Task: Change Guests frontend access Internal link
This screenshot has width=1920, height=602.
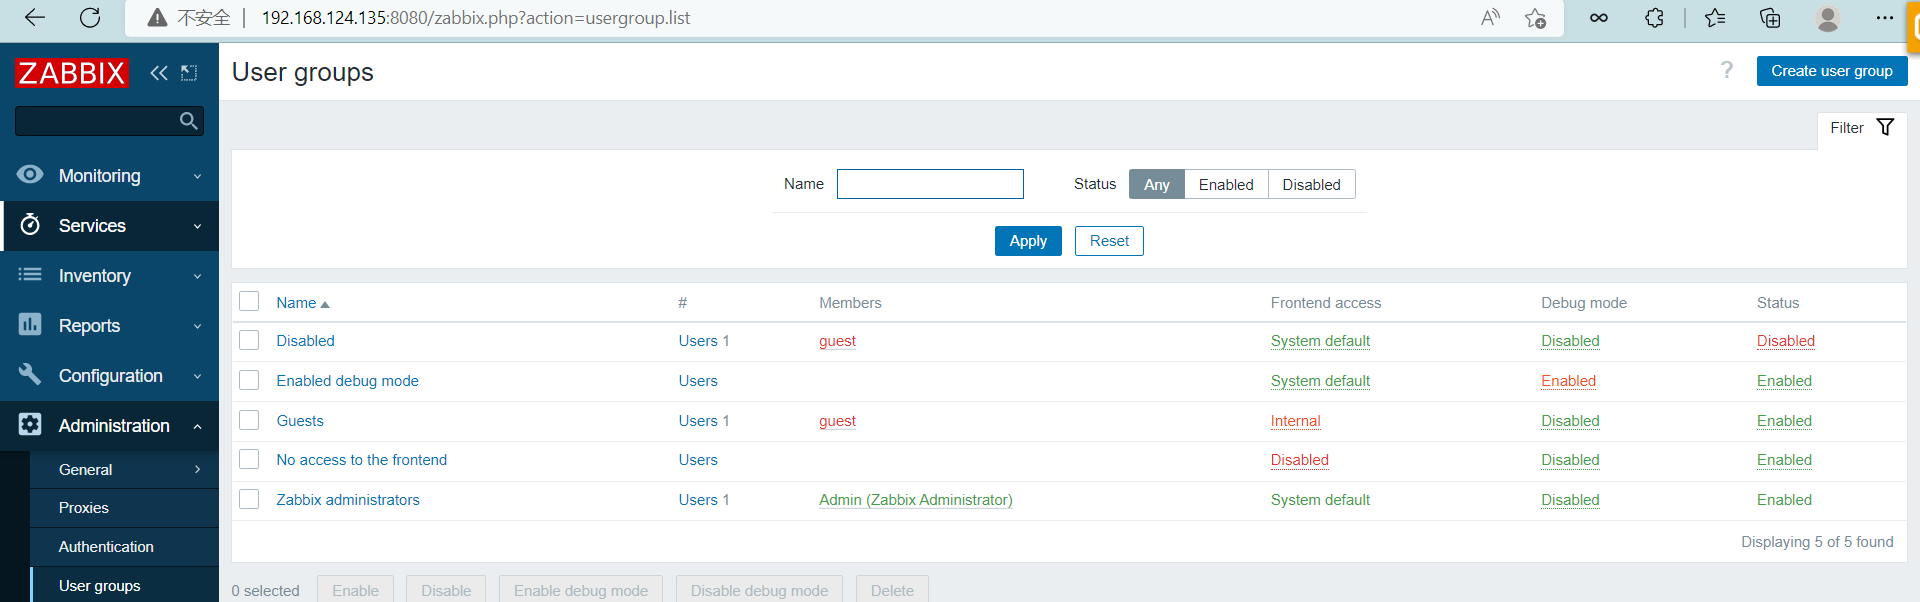Action: (x=1295, y=421)
